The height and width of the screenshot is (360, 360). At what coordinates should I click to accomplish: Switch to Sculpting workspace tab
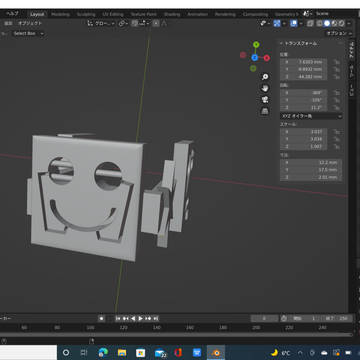86,14
